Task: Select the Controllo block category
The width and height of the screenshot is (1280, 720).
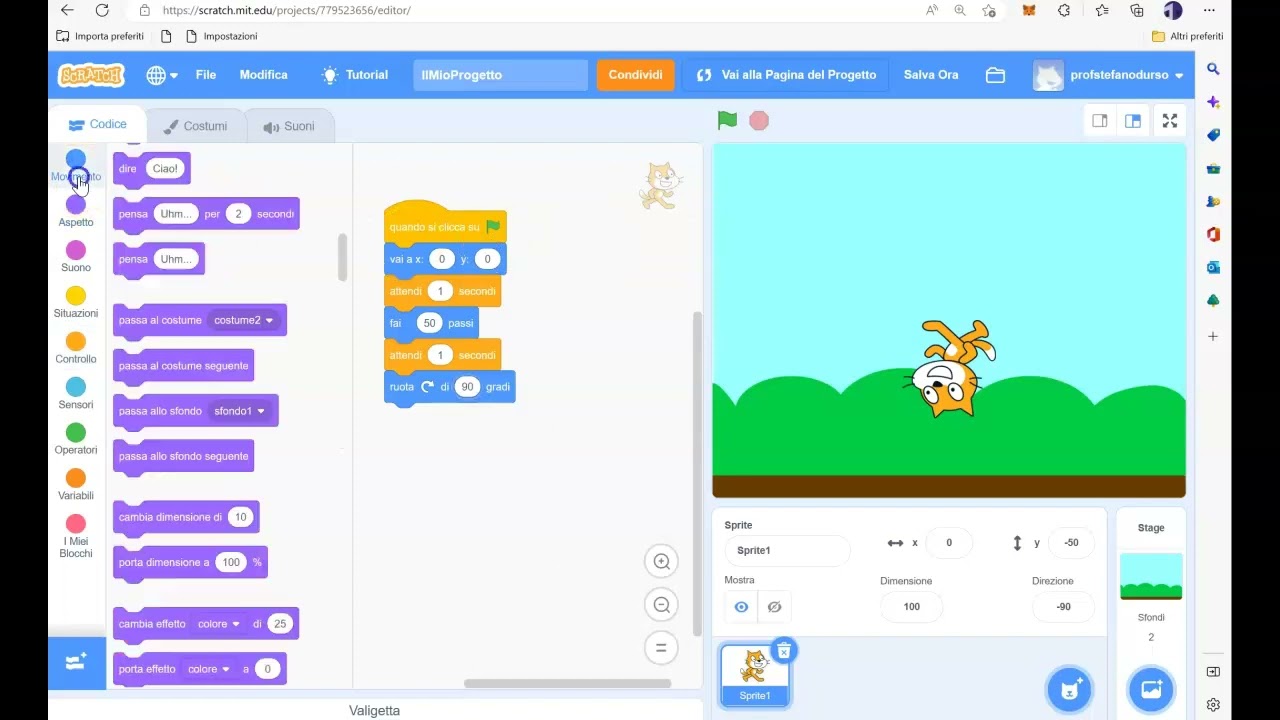Action: point(76,349)
